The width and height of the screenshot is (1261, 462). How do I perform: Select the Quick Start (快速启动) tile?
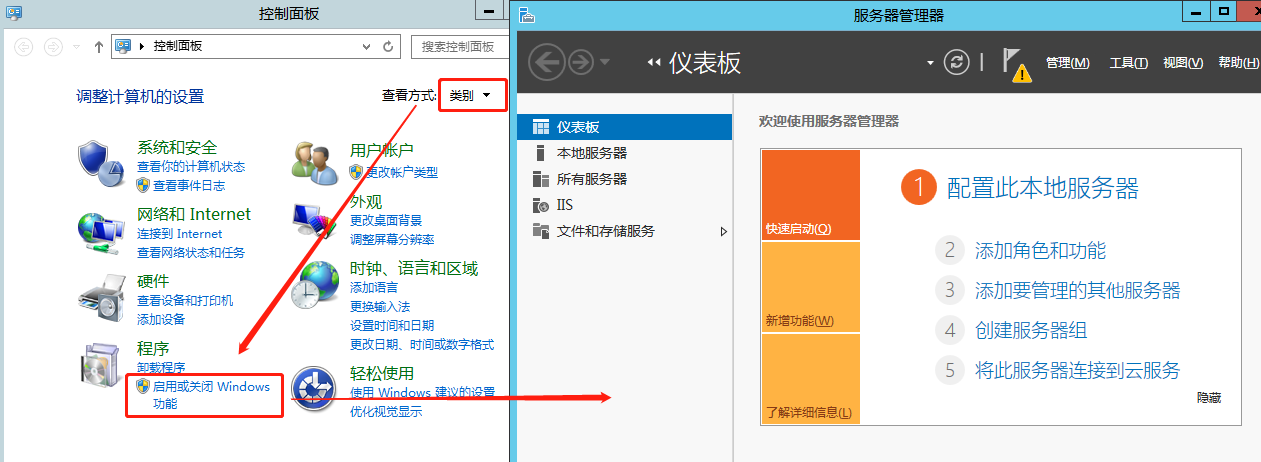click(x=810, y=195)
